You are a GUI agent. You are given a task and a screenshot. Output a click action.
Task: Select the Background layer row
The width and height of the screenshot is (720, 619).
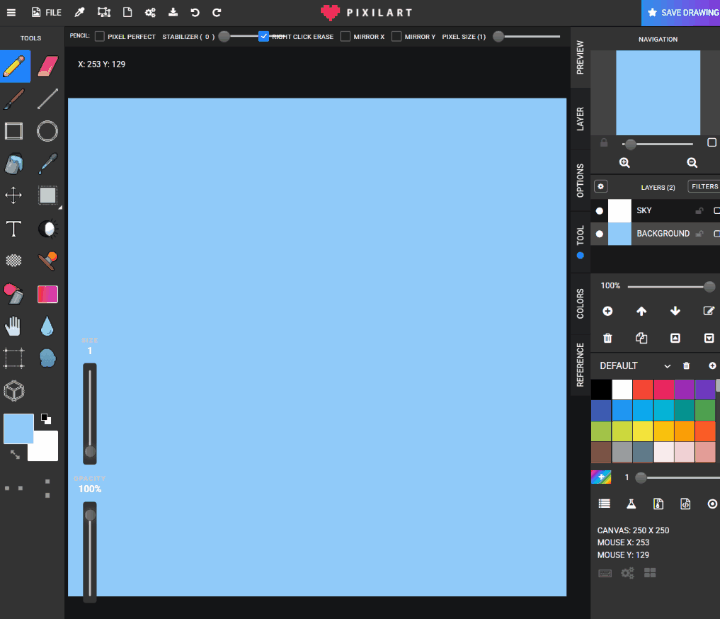point(655,234)
